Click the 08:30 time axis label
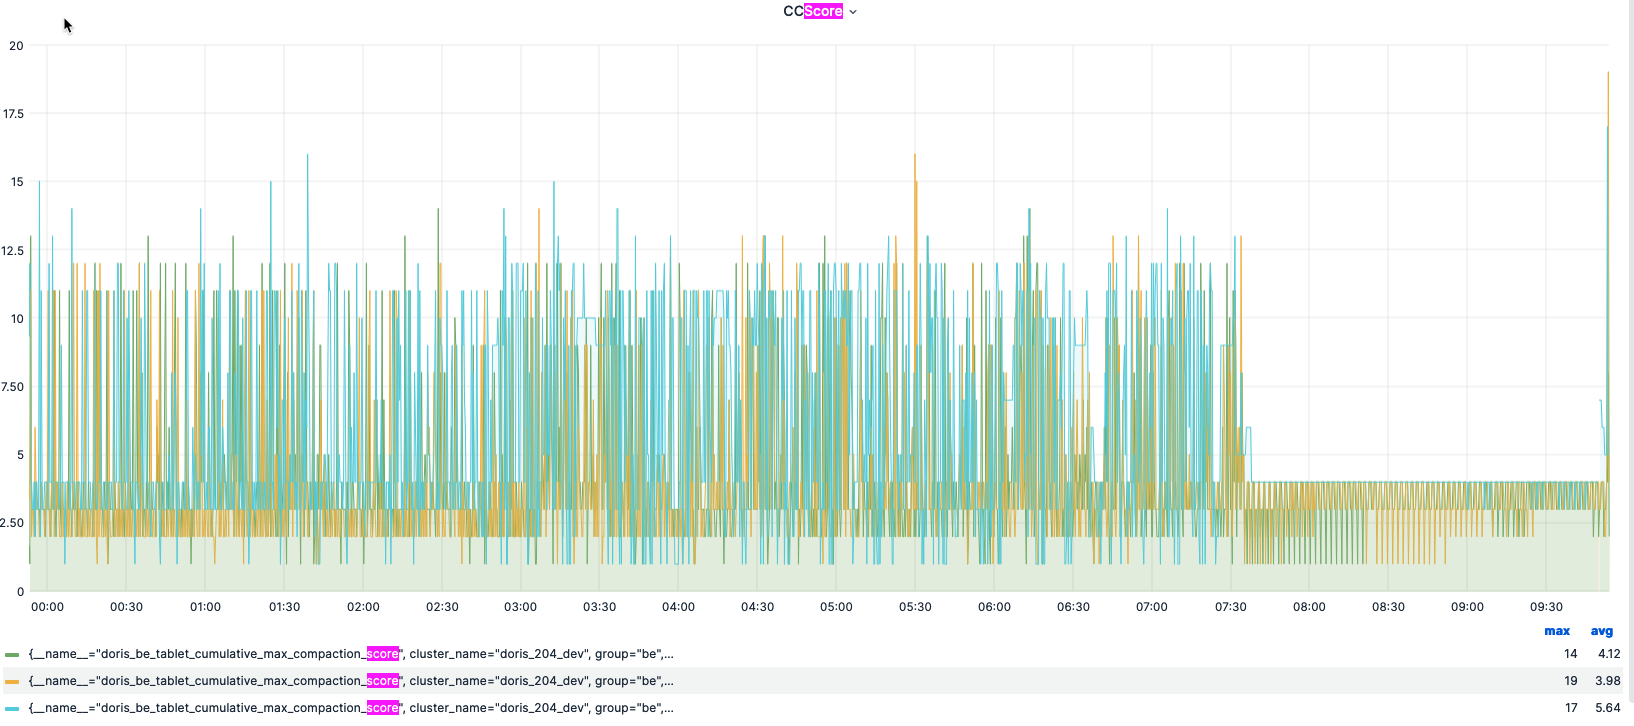 pyautogui.click(x=1388, y=607)
